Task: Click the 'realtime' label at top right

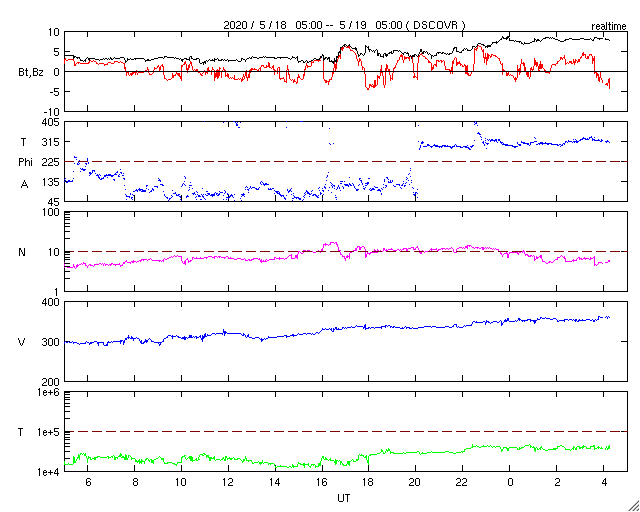Action: (x=609, y=27)
